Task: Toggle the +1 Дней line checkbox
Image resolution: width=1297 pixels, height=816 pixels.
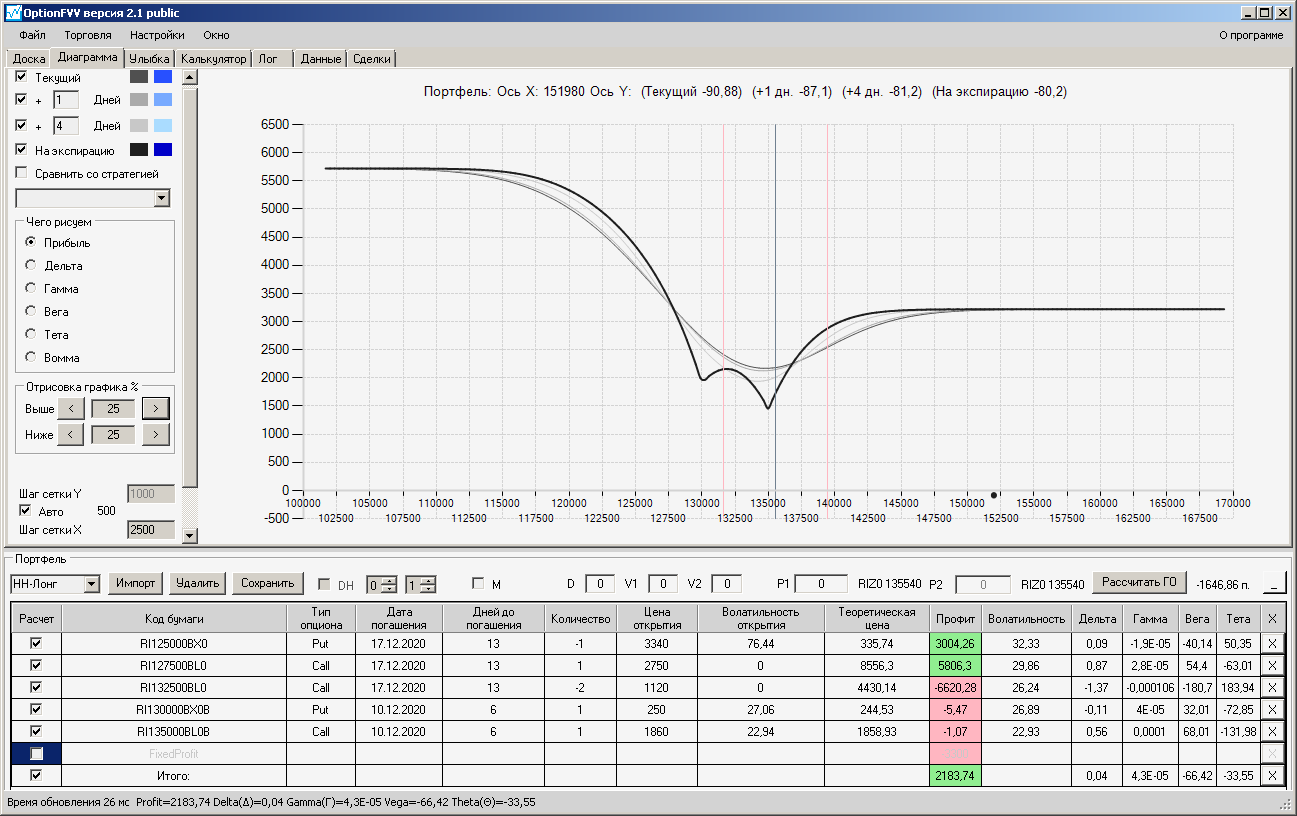Action: click(x=22, y=100)
